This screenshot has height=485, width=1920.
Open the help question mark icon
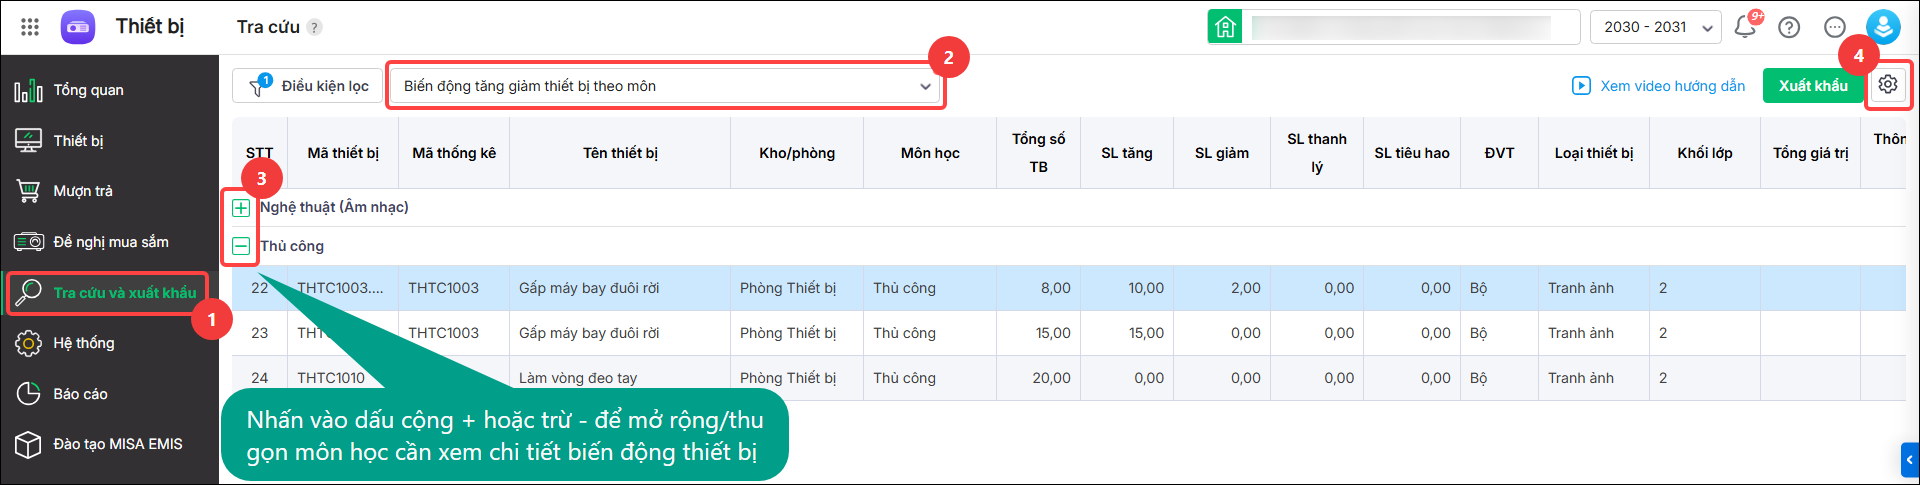click(x=1789, y=27)
